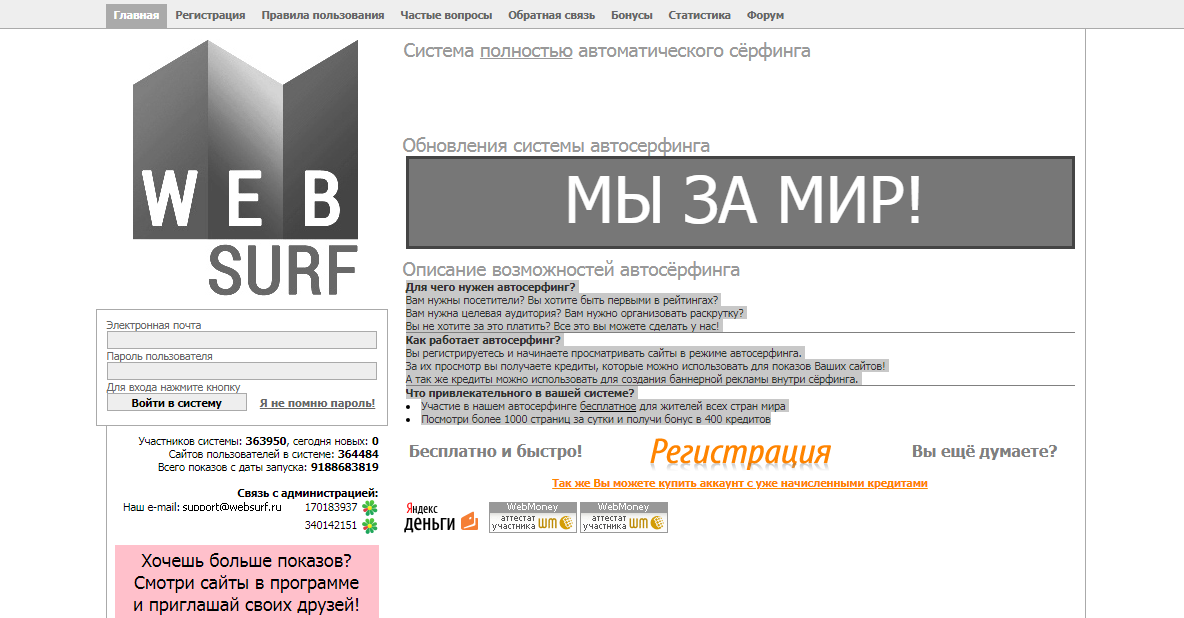Open the Статистика page
The width and height of the screenshot is (1184, 618).
(x=699, y=16)
